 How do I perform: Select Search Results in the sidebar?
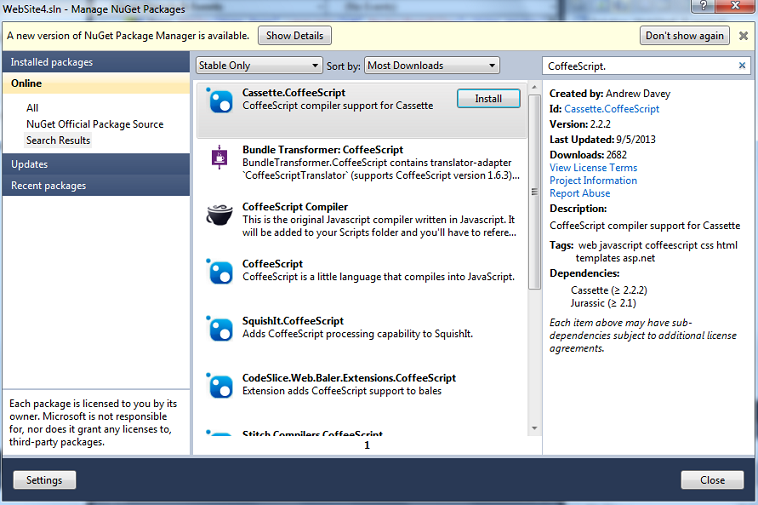click(58, 140)
